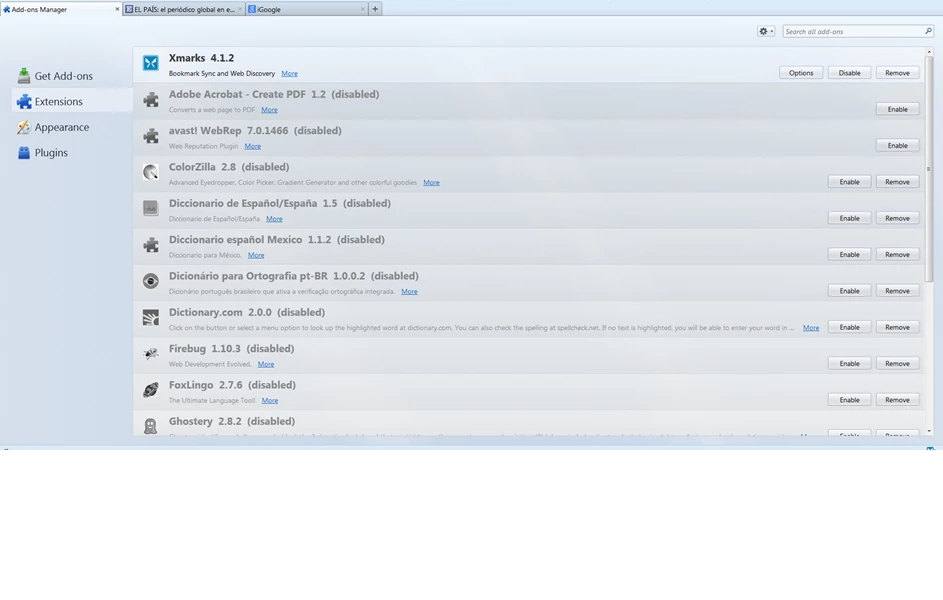Click the Diccionario de Español/España icon

[x=150, y=208]
